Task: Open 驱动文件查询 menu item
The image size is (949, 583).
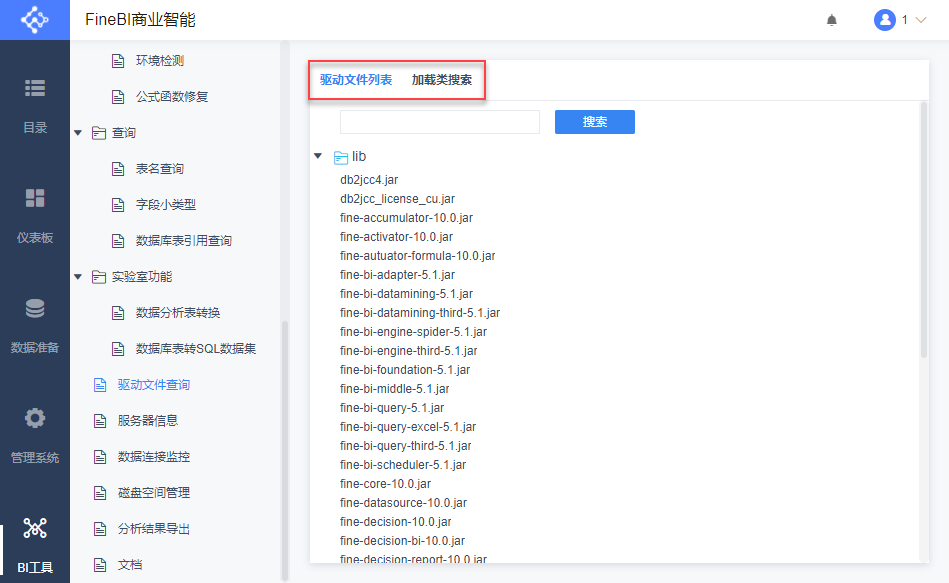Action: pyautogui.click(x=154, y=385)
